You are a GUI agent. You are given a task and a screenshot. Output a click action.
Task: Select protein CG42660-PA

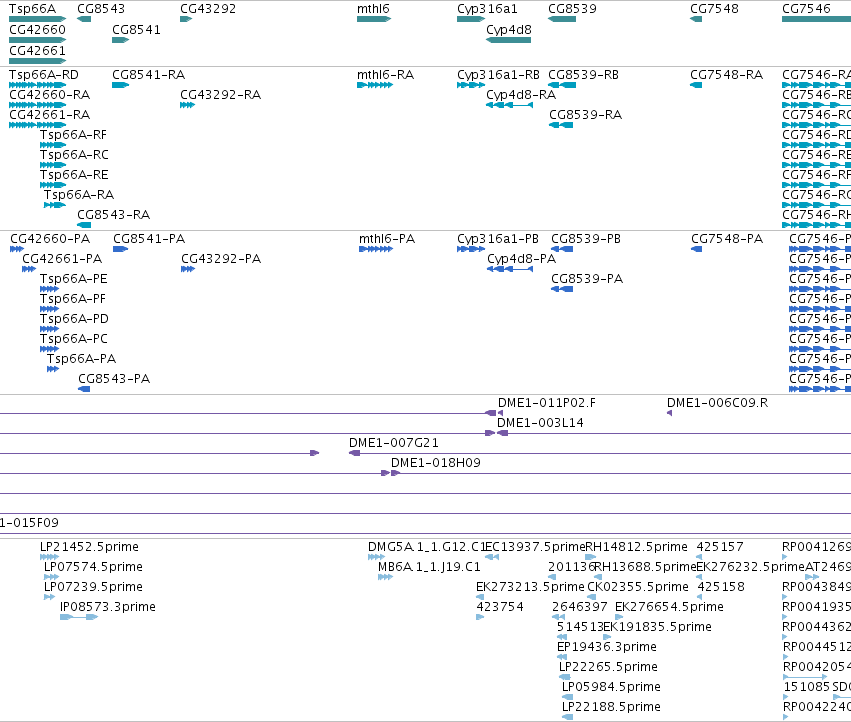(x=17, y=249)
